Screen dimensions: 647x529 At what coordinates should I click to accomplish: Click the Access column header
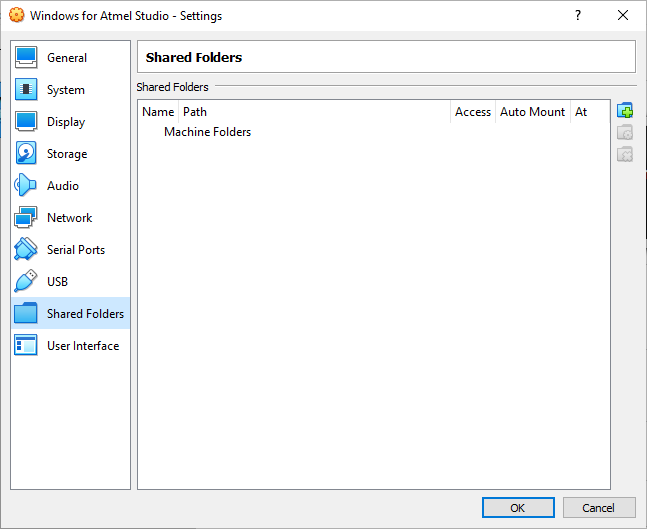click(x=473, y=112)
